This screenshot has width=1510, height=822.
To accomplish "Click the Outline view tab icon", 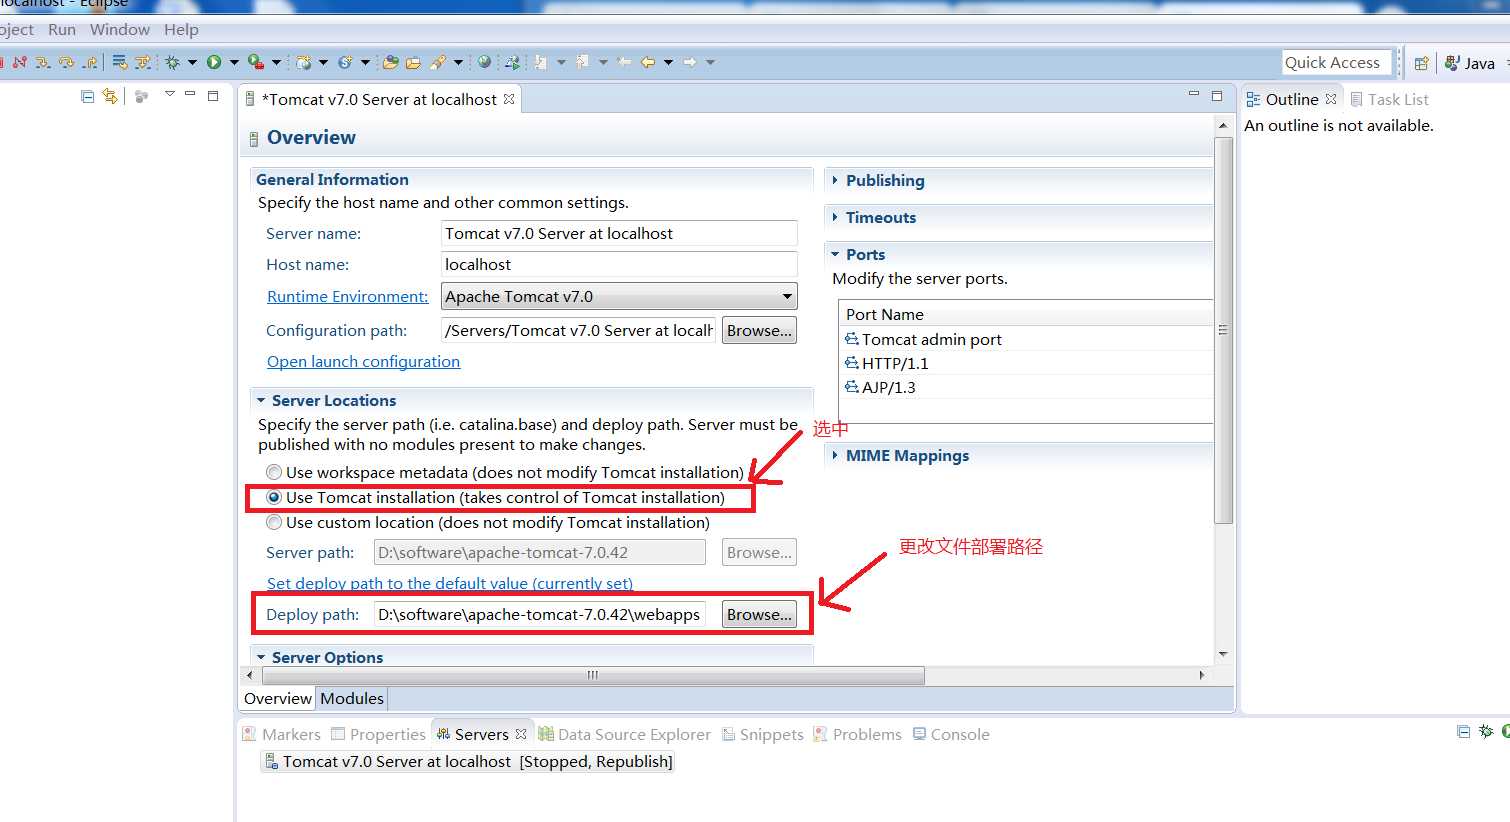I will [x=1253, y=99].
